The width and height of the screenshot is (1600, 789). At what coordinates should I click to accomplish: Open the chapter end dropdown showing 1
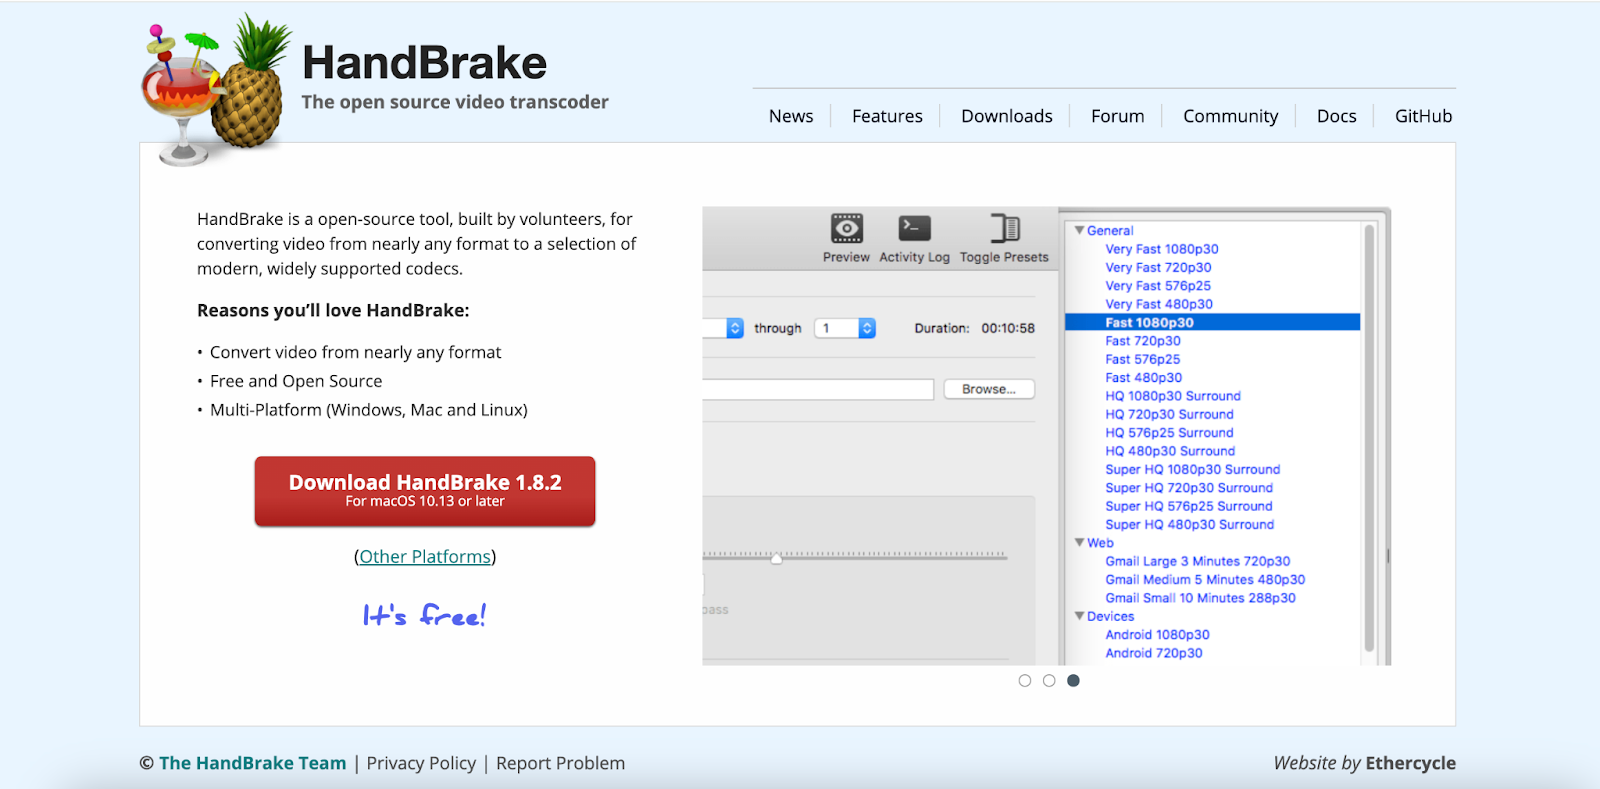coord(845,328)
